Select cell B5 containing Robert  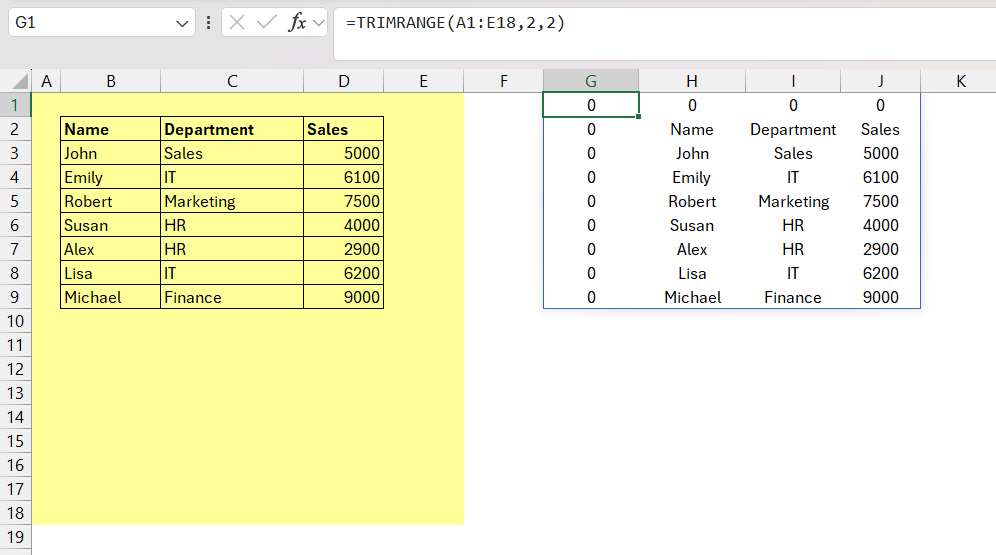111,201
